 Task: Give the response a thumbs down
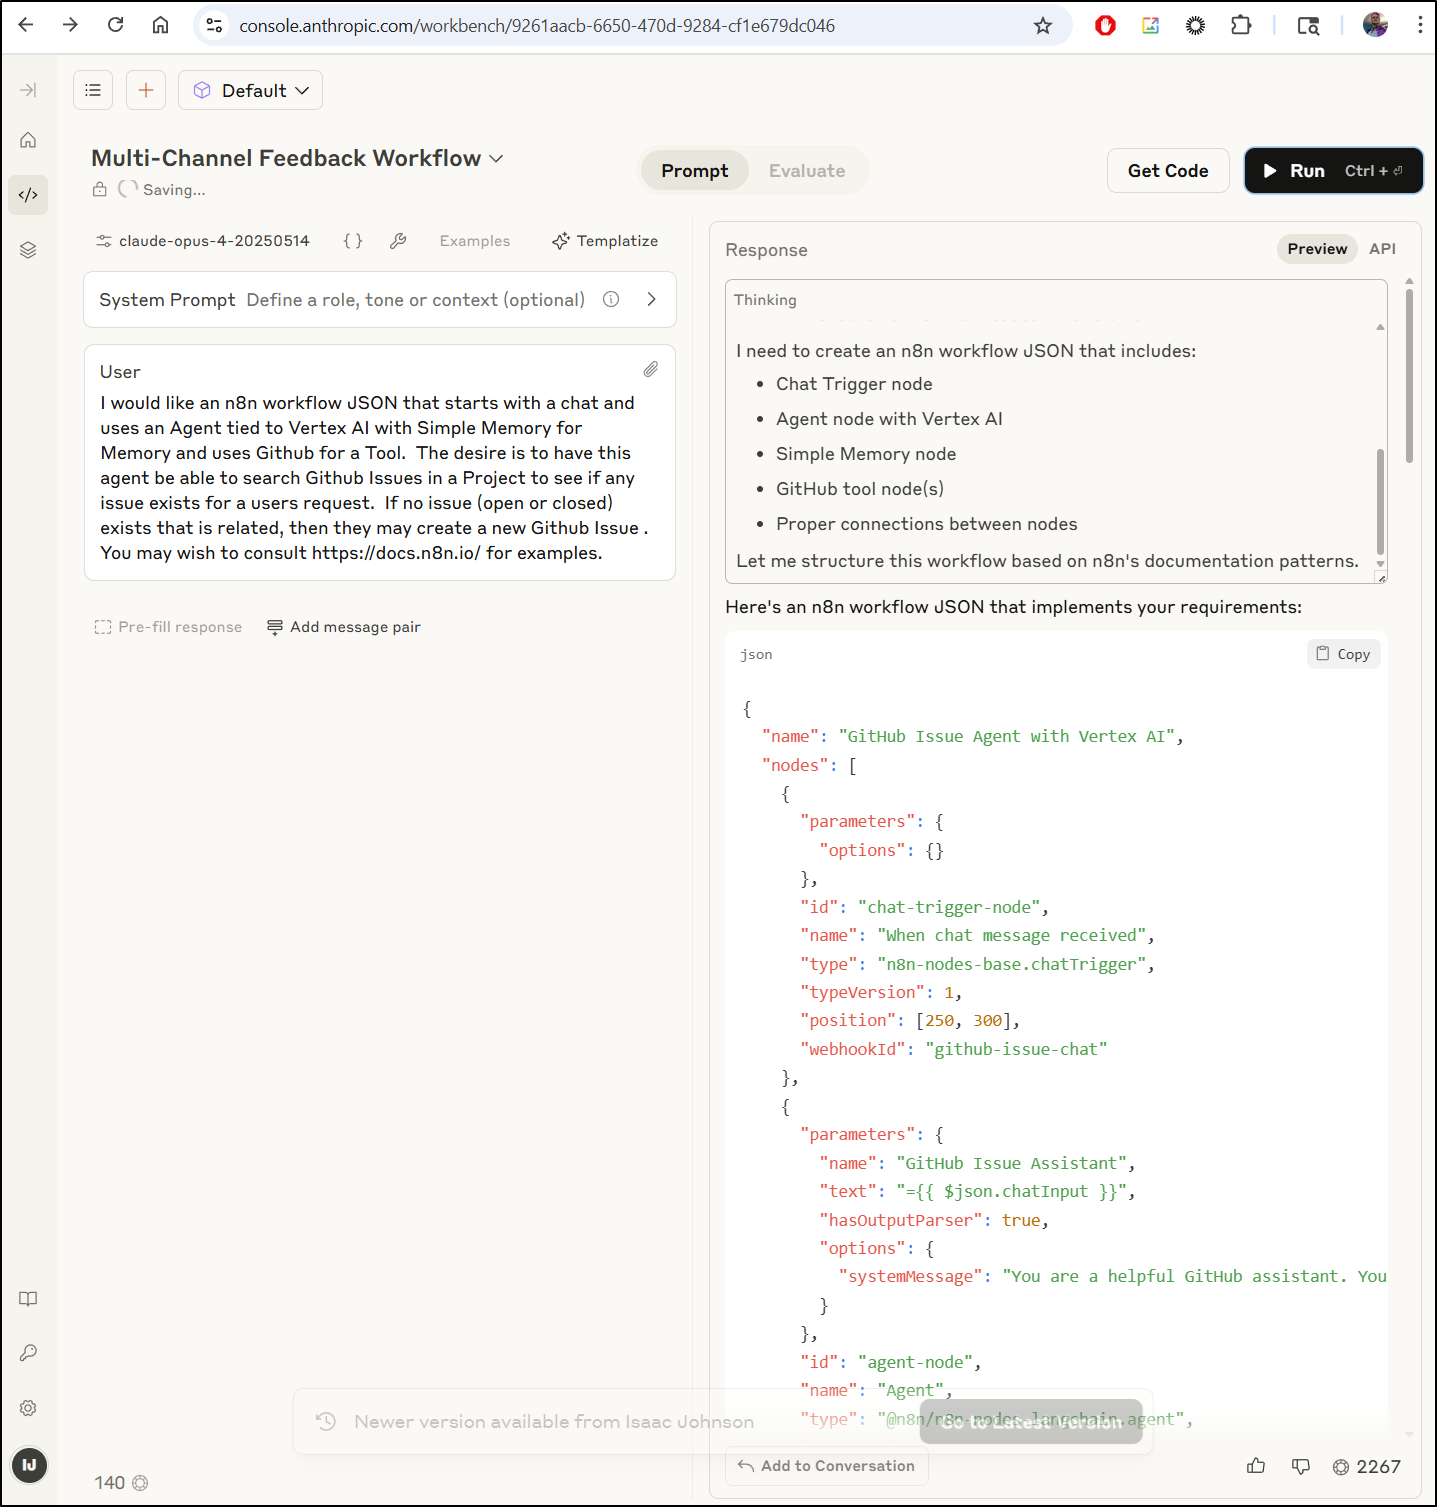tap(1301, 1466)
